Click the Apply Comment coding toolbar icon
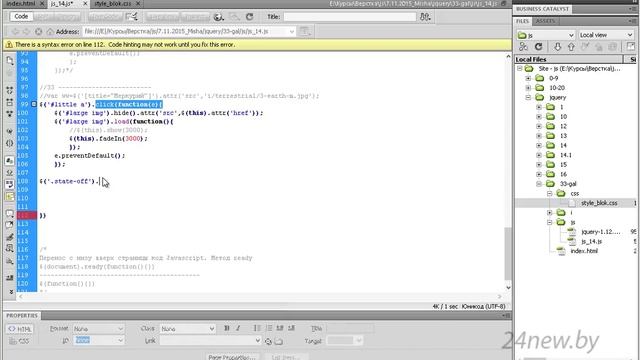The image size is (640, 360). coord(10,213)
